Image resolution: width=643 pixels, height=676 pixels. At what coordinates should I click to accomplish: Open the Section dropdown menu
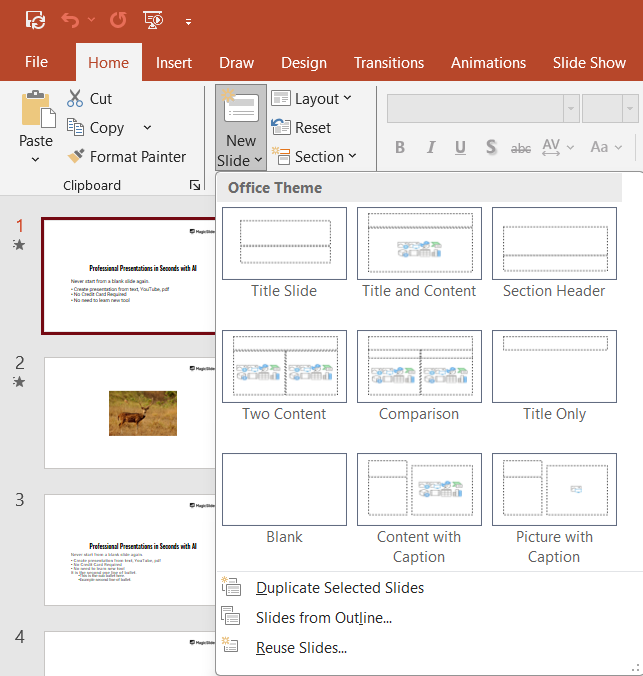313,157
